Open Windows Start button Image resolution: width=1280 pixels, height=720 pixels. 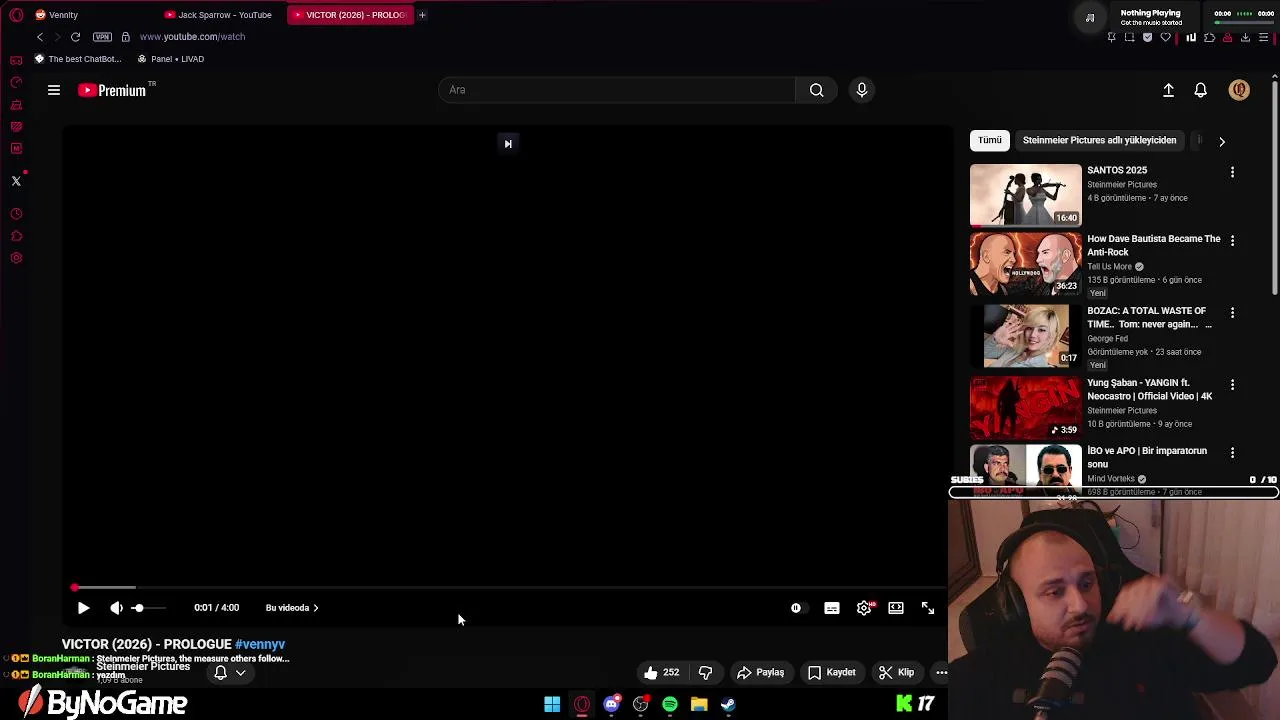tap(552, 705)
